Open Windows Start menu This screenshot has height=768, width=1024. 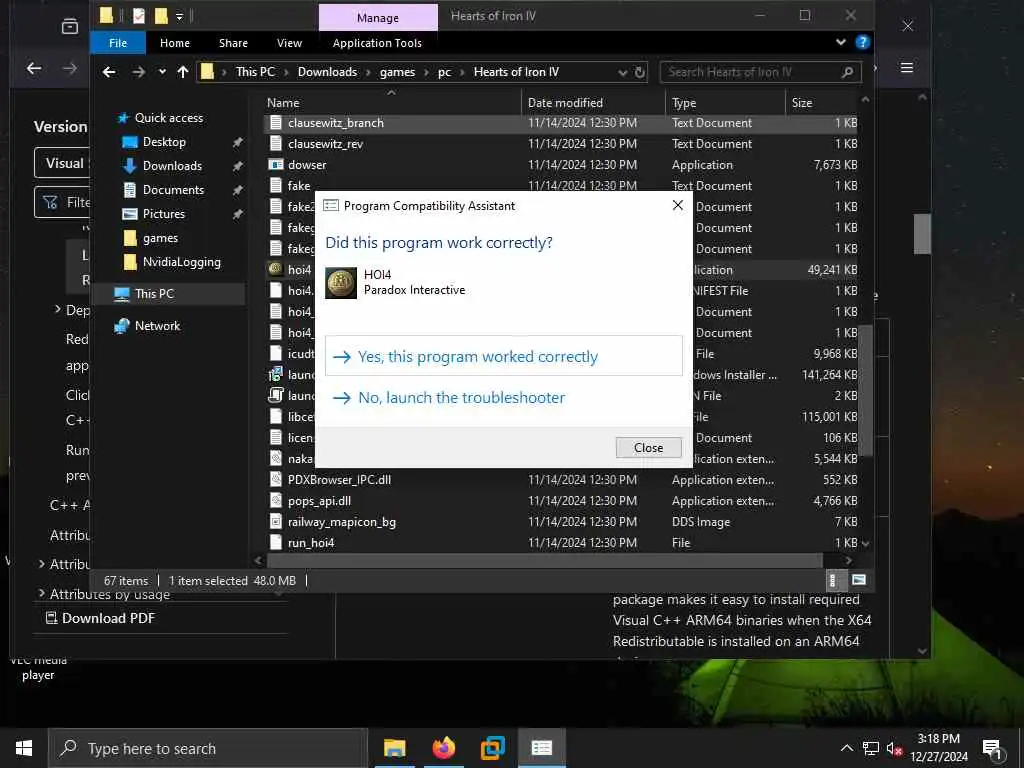[24, 748]
